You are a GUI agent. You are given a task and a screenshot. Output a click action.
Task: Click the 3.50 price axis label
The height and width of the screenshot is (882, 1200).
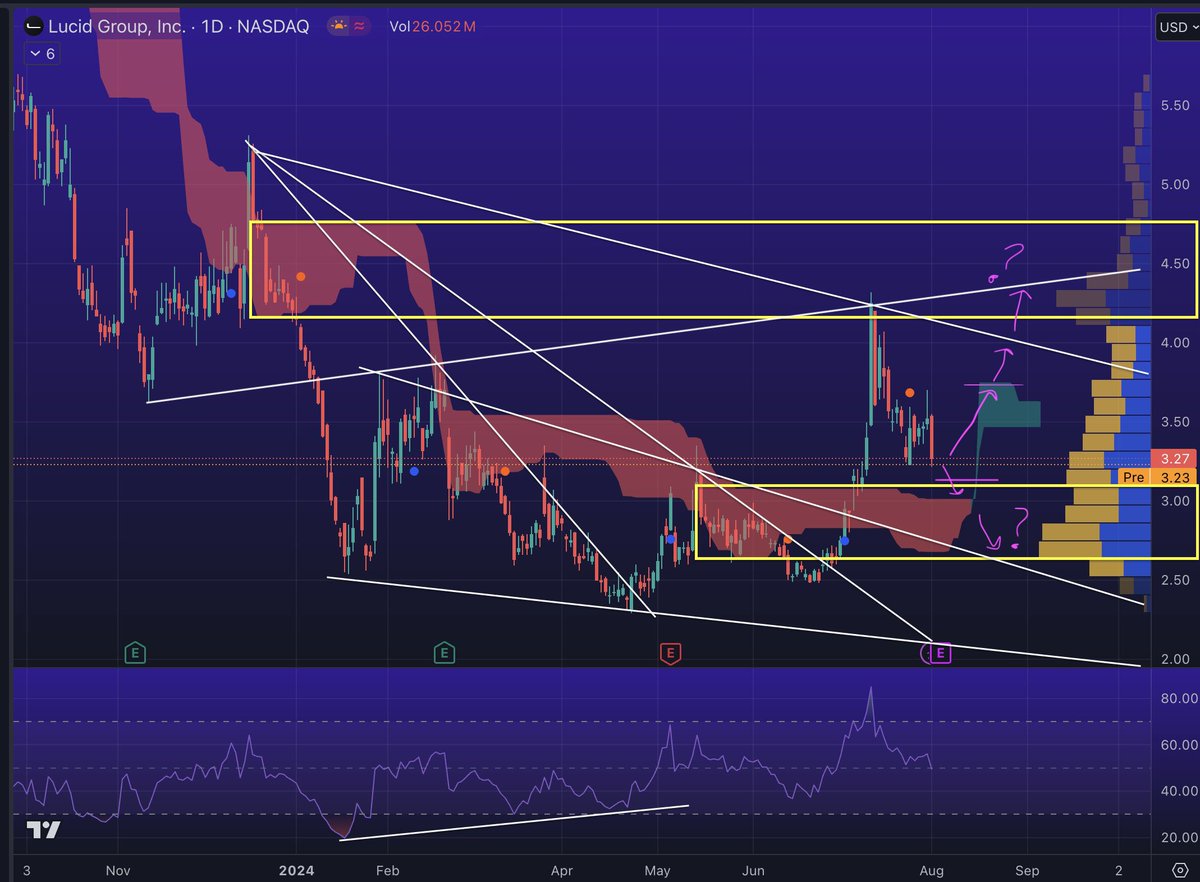1175,422
